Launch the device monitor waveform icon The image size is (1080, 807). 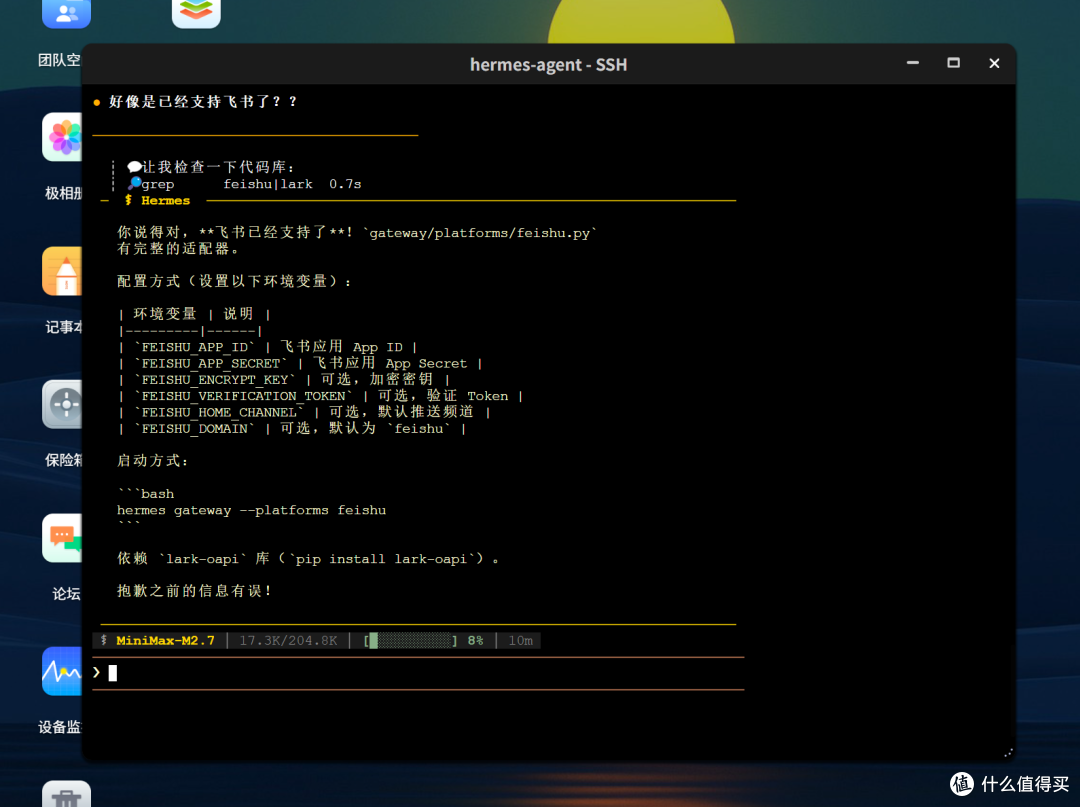pos(63,671)
